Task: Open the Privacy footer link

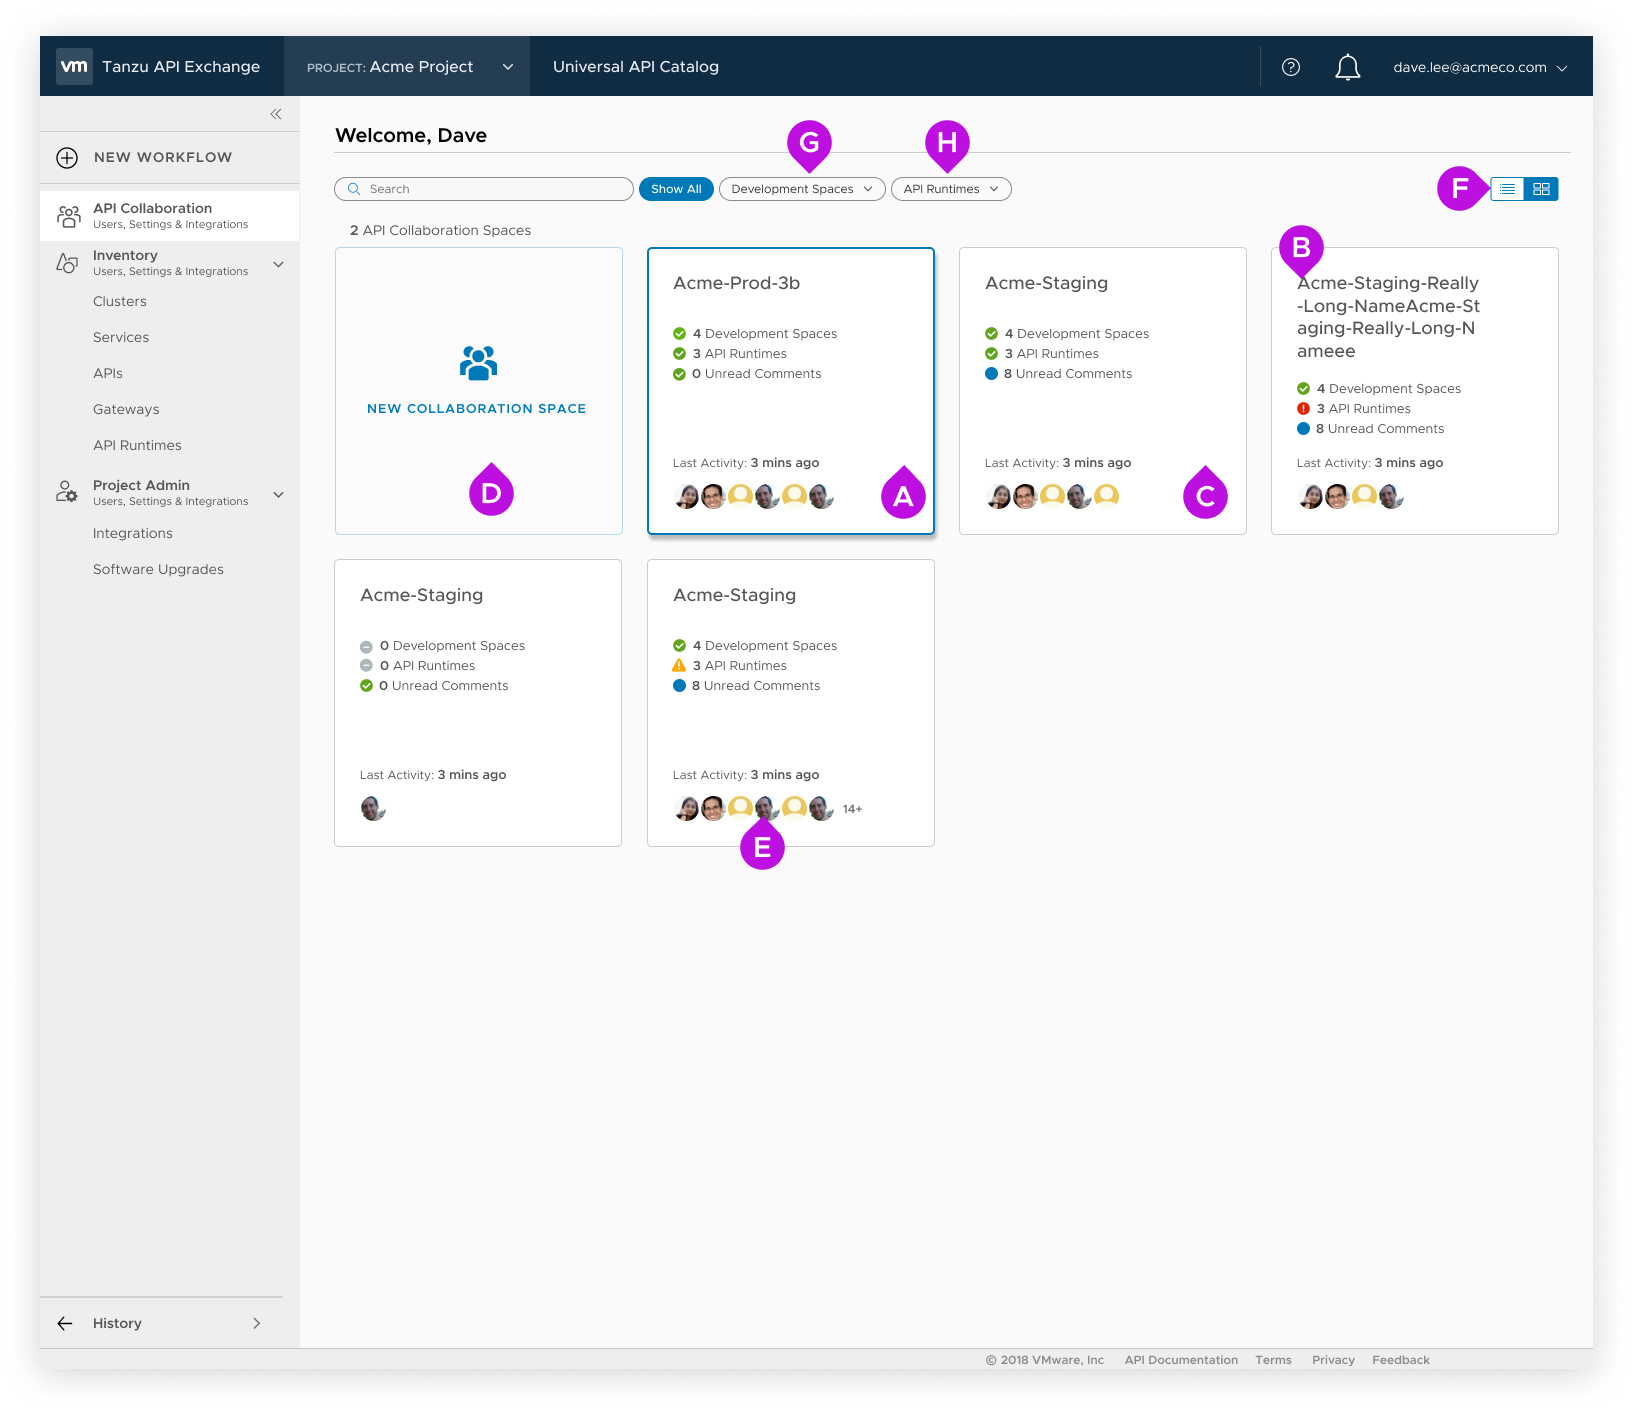Action: tap(1333, 1360)
